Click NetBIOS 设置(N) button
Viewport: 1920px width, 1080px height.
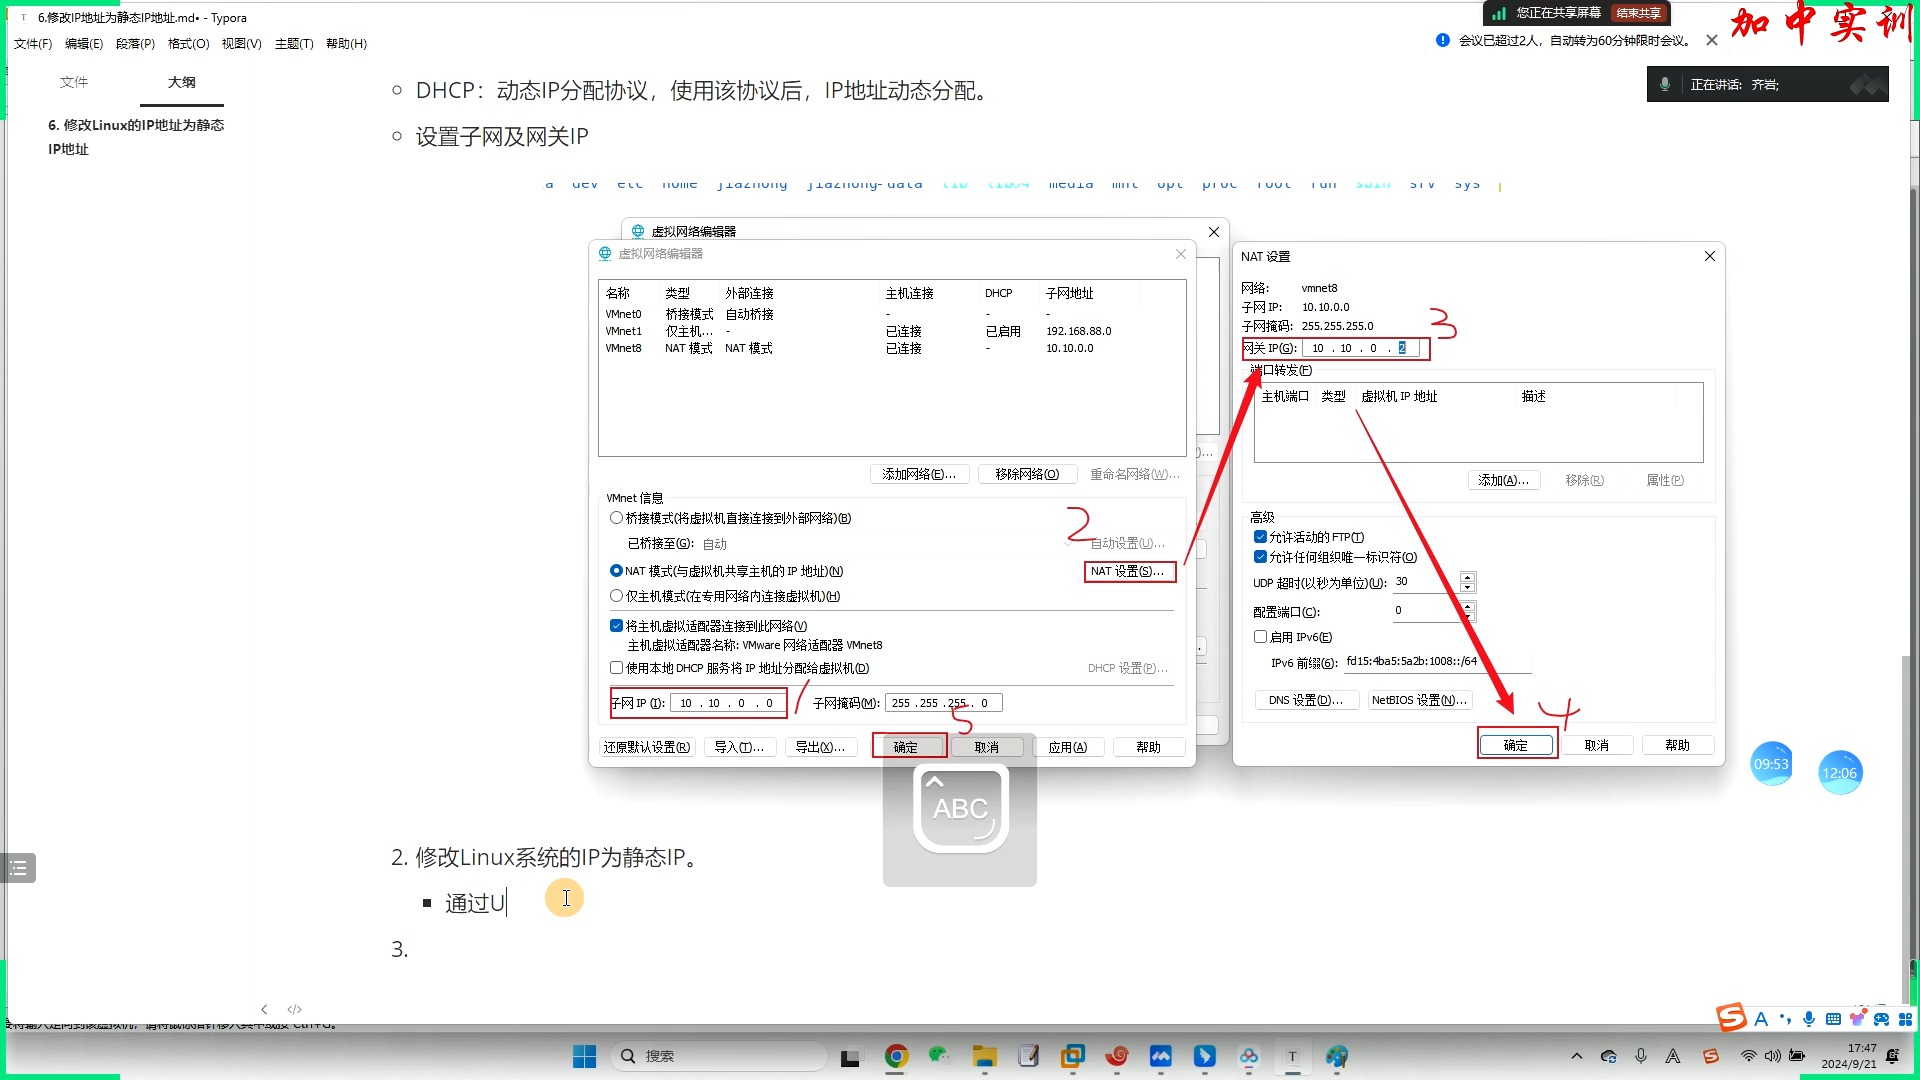point(1420,700)
